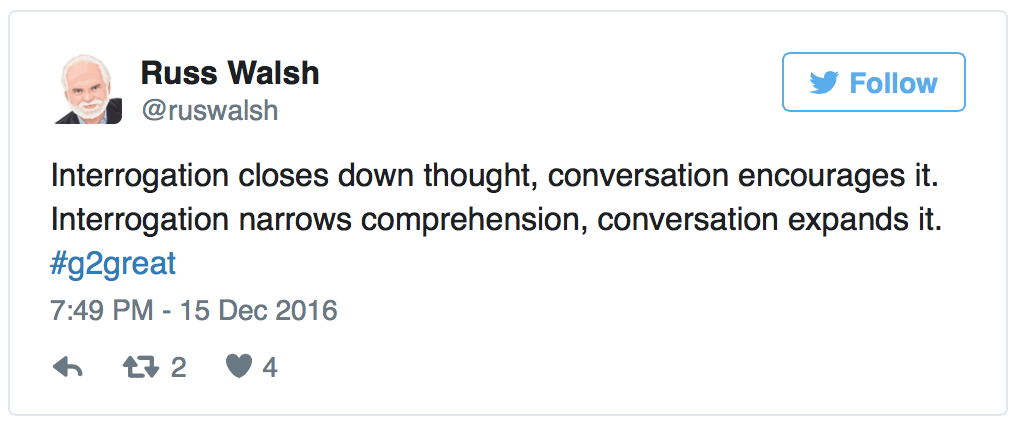Retweet using the retweet arrows icon
The height and width of the screenshot is (428, 1016).
tap(141, 368)
